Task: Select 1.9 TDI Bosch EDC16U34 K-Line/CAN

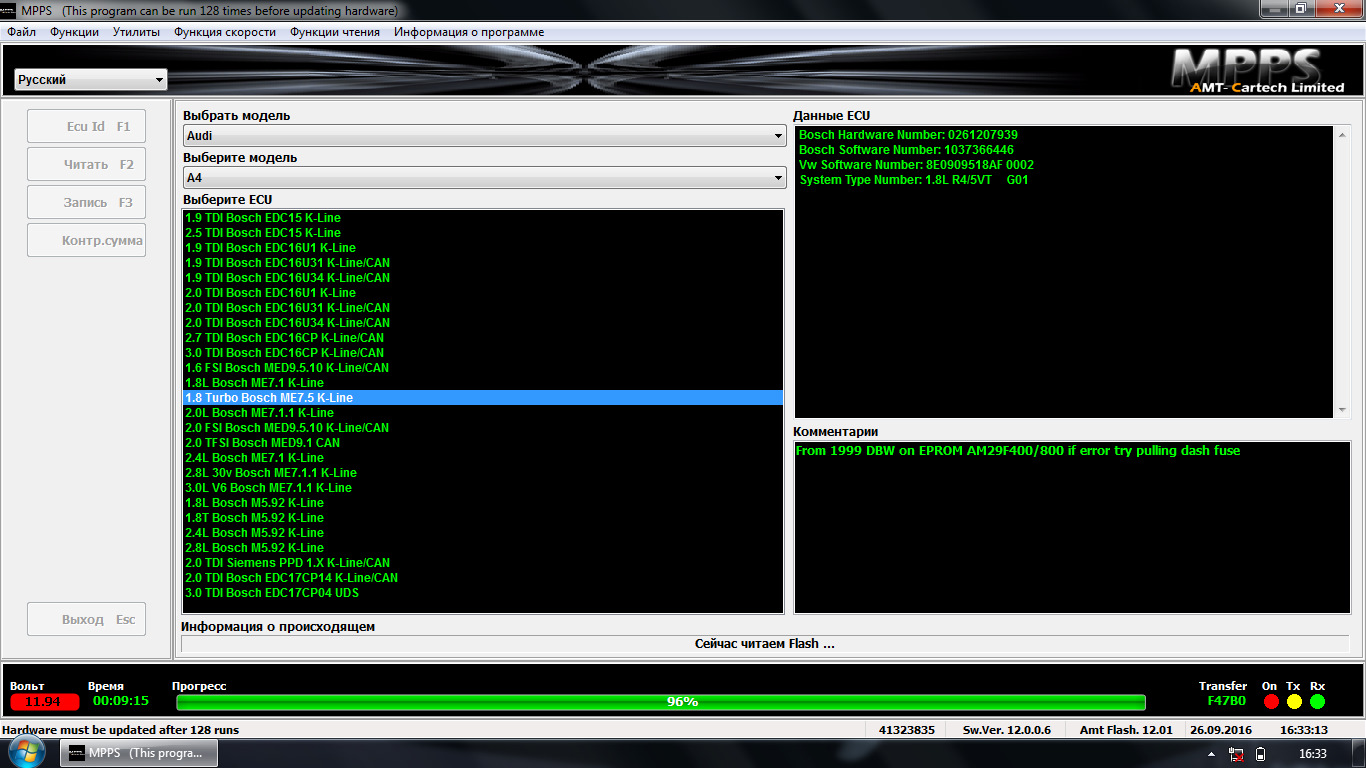Action: (x=483, y=278)
